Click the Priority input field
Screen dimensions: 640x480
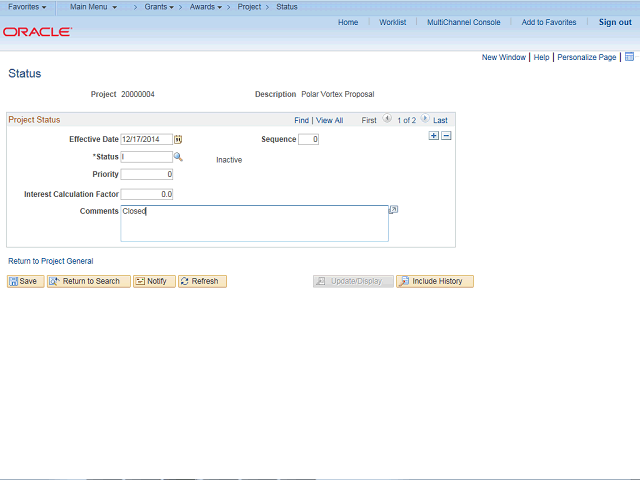[x=147, y=174]
